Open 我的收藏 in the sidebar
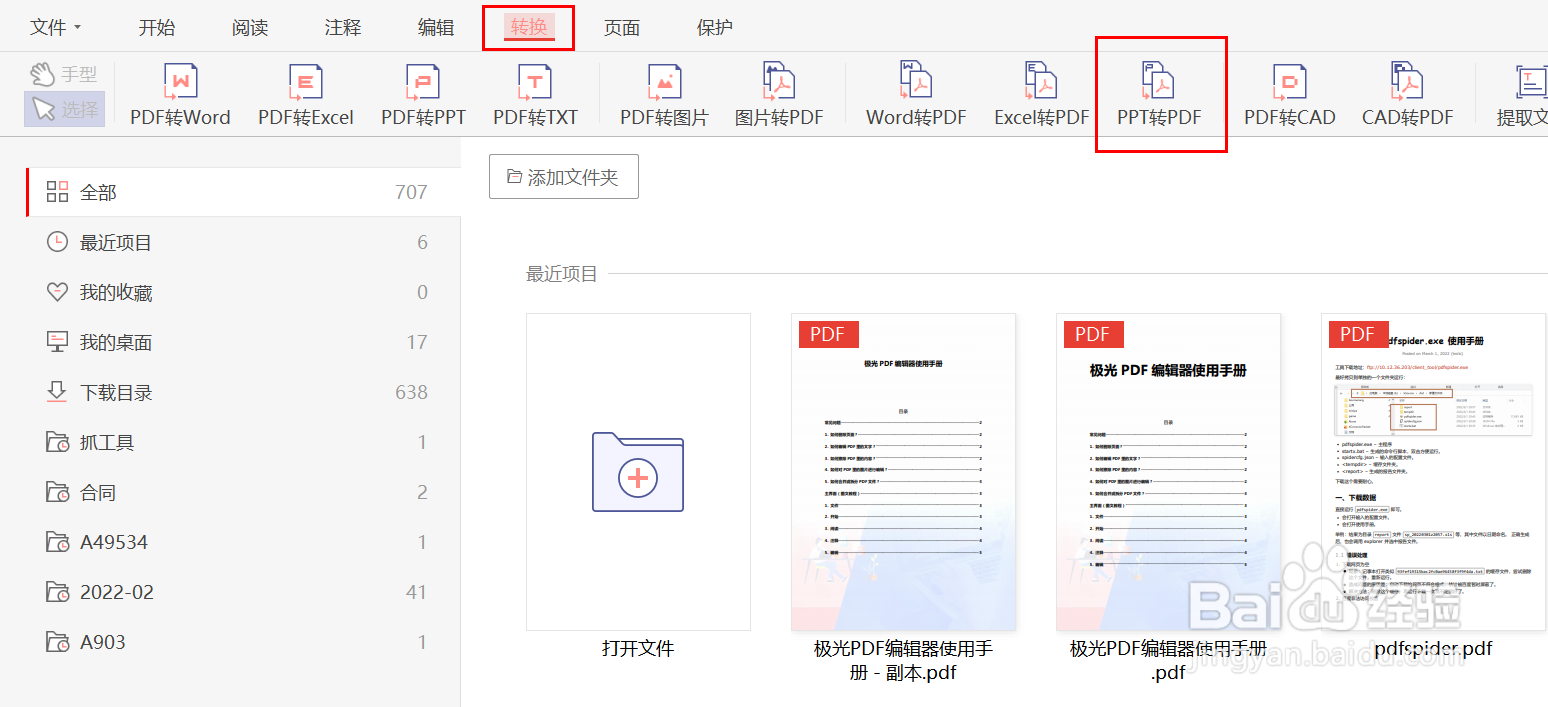This screenshot has height=707, width=1548. 243,292
